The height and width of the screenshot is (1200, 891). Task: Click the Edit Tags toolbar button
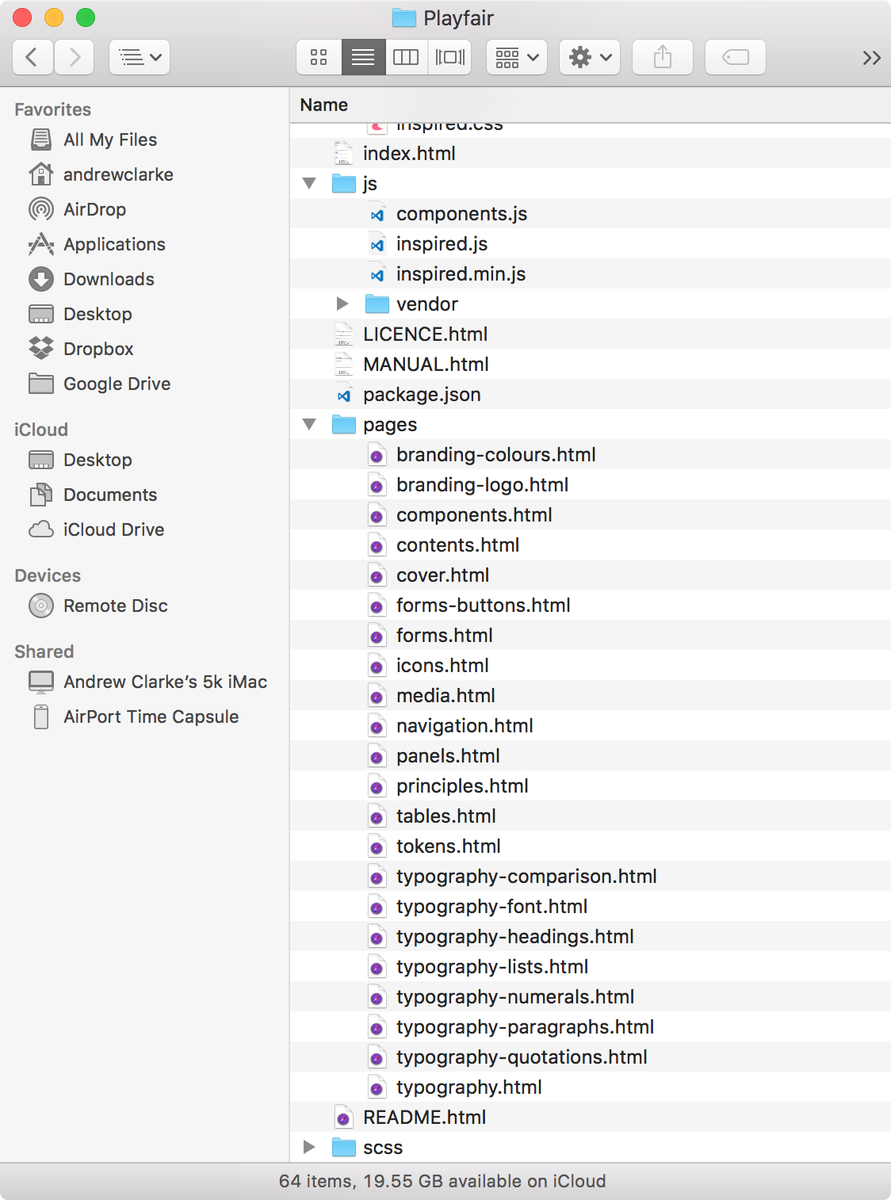pyautogui.click(x=735, y=58)
